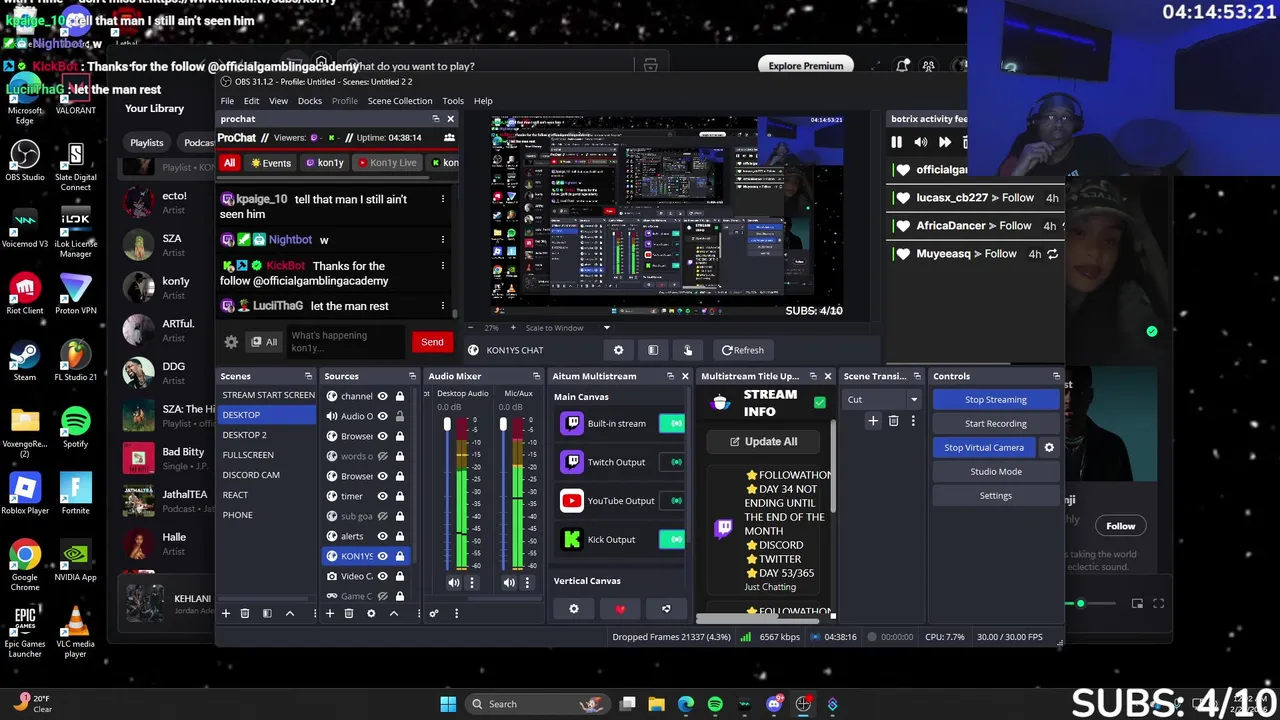
Task: Unlock the KON1YS source lock icon
Action: click(400, 556)
